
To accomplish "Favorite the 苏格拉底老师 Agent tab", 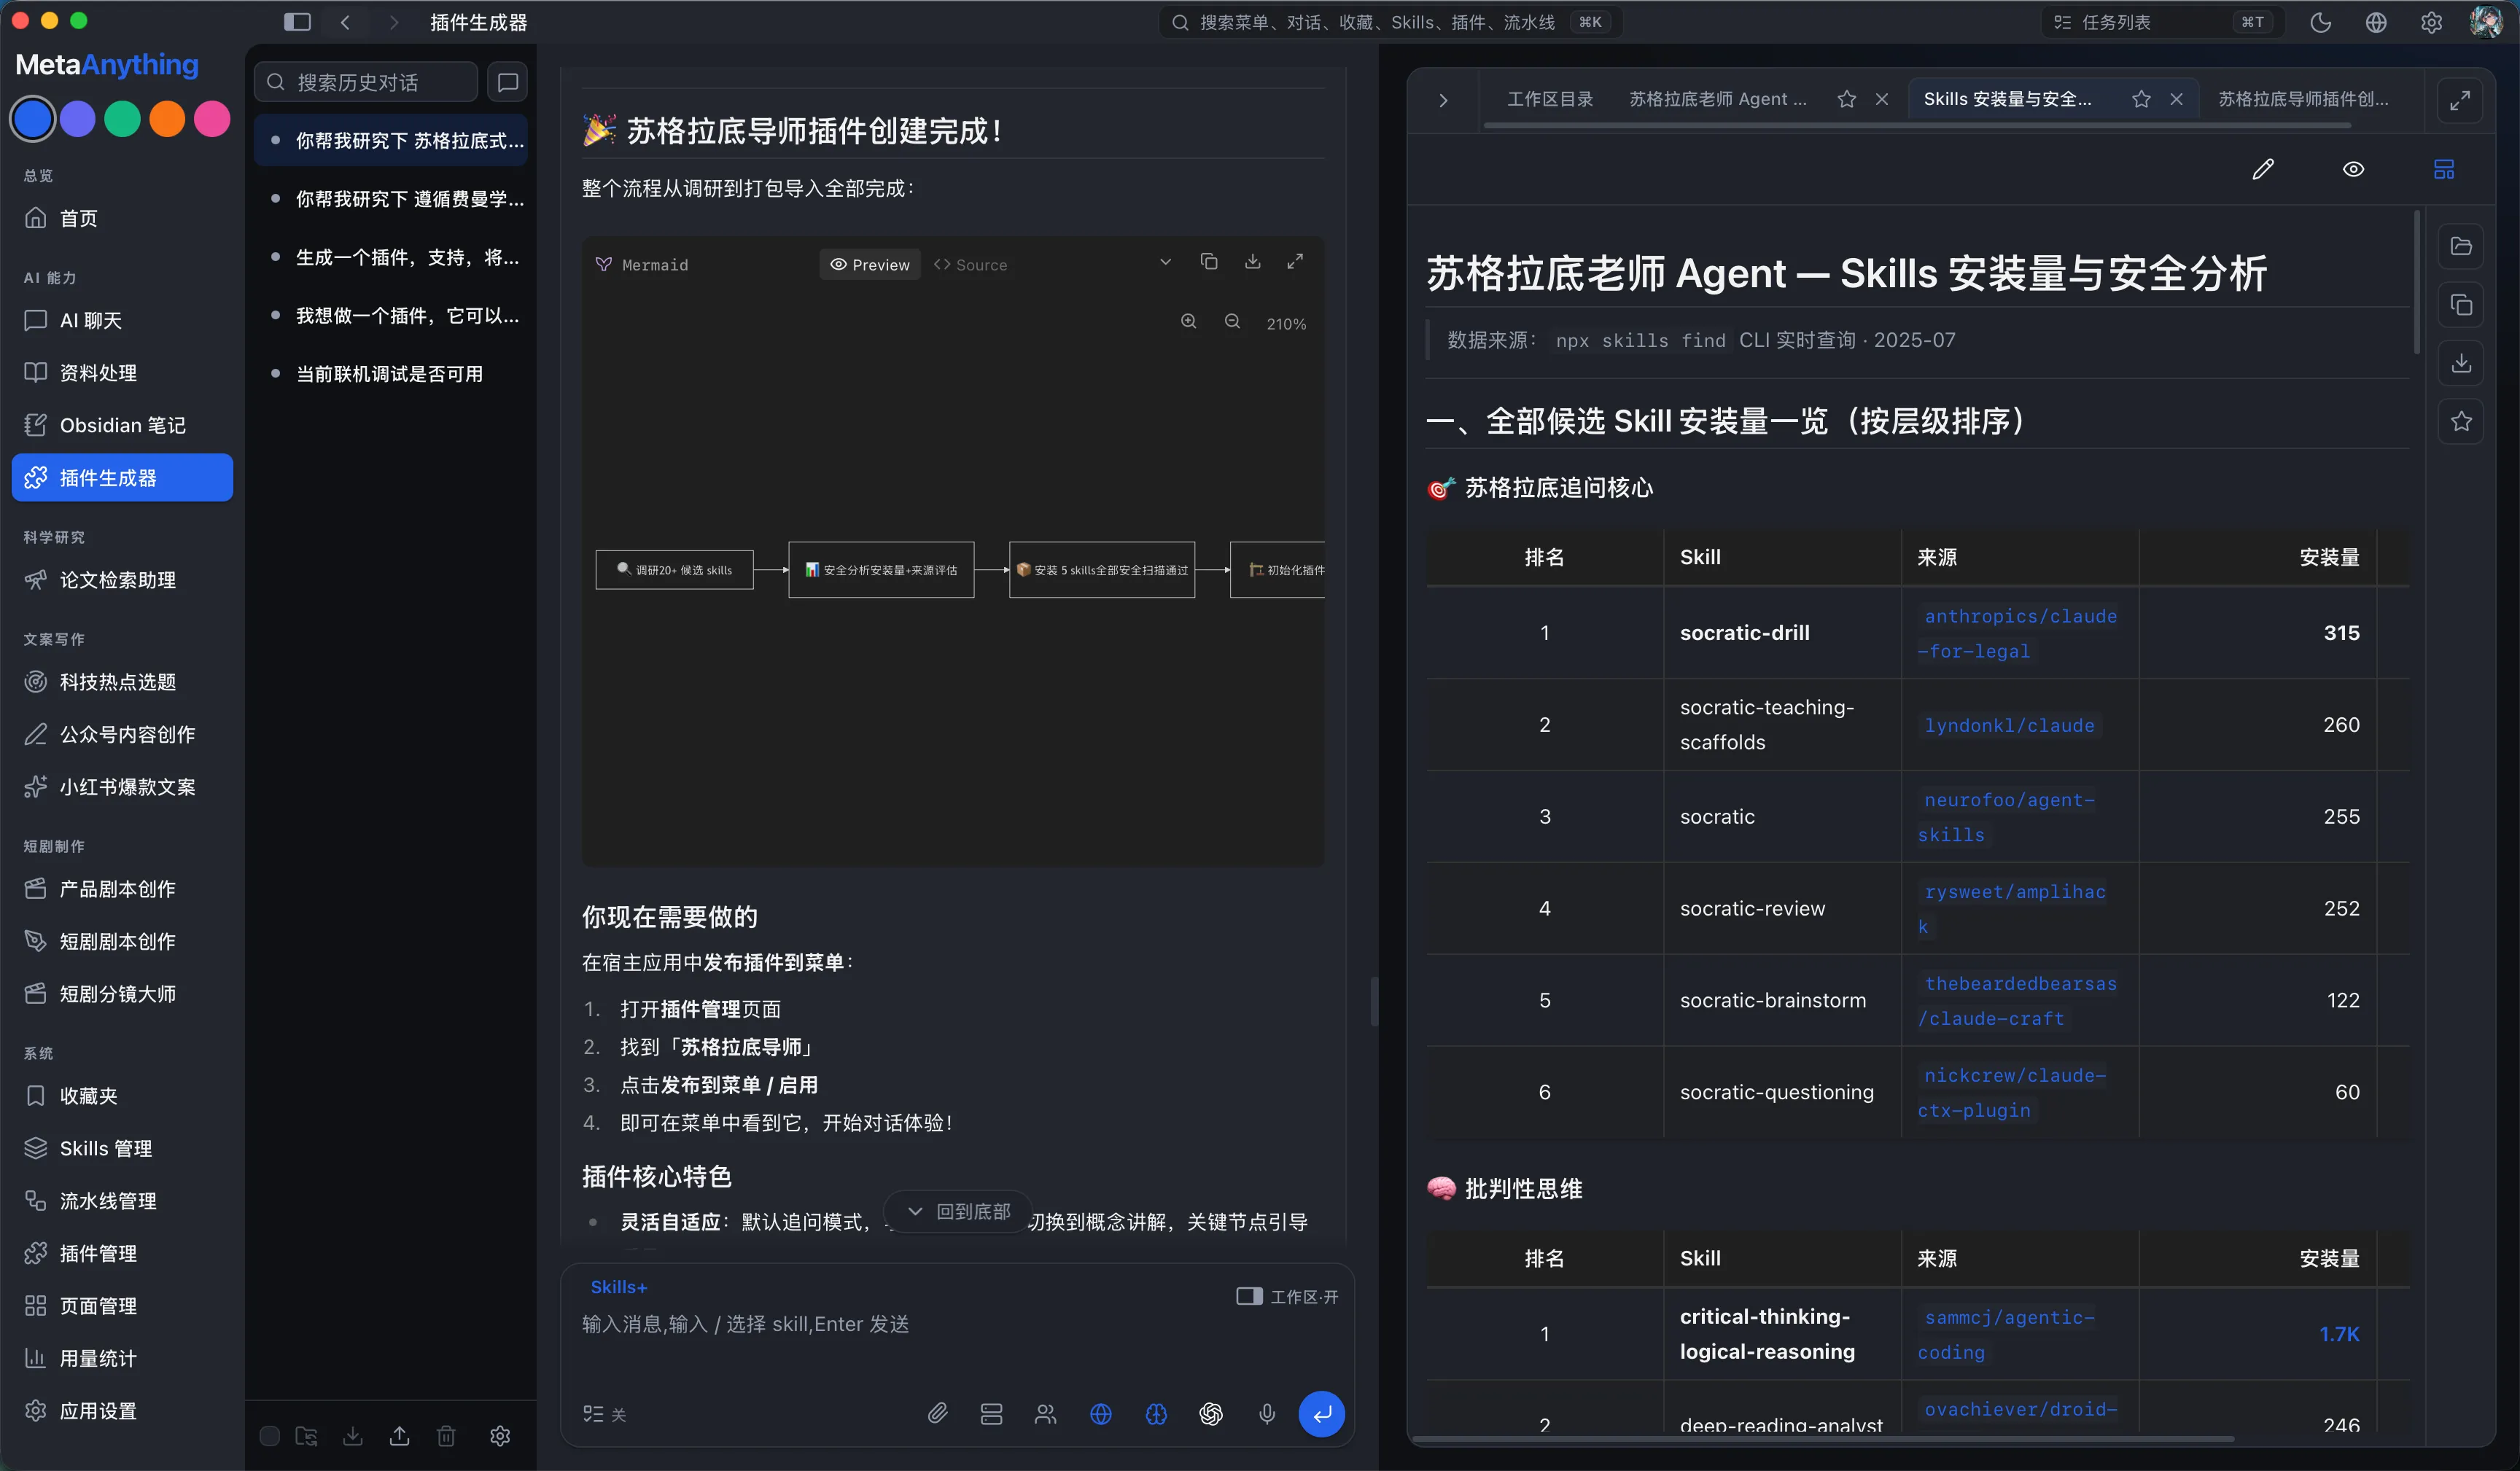I will pyautogui.click(x=1847, y=99).
